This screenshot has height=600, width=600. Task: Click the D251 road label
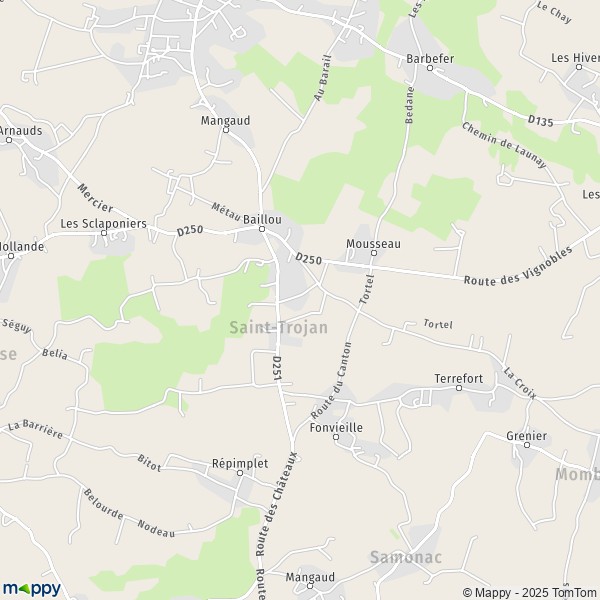click(x=278, y=368)
